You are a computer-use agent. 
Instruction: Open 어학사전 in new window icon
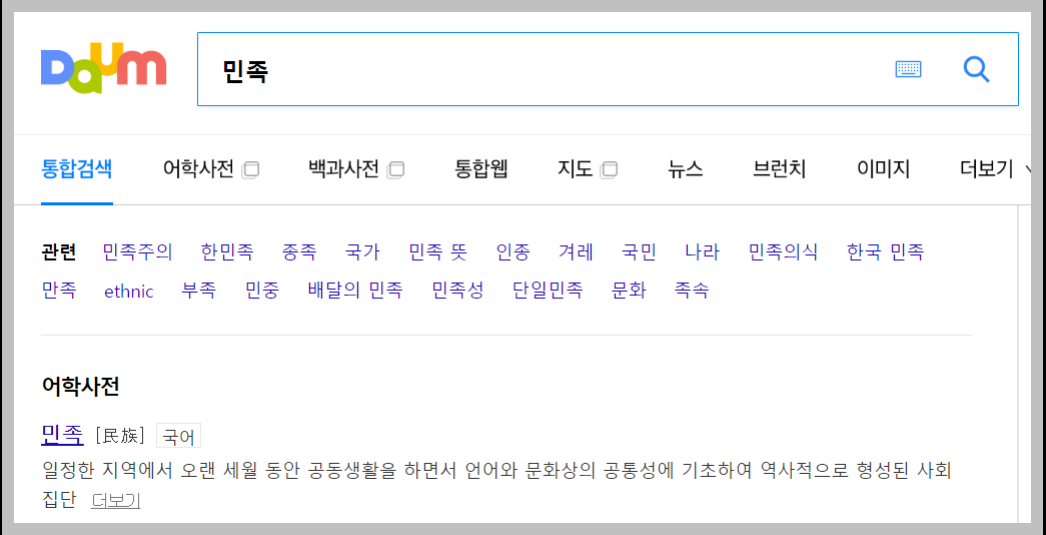tap(251, 170)
